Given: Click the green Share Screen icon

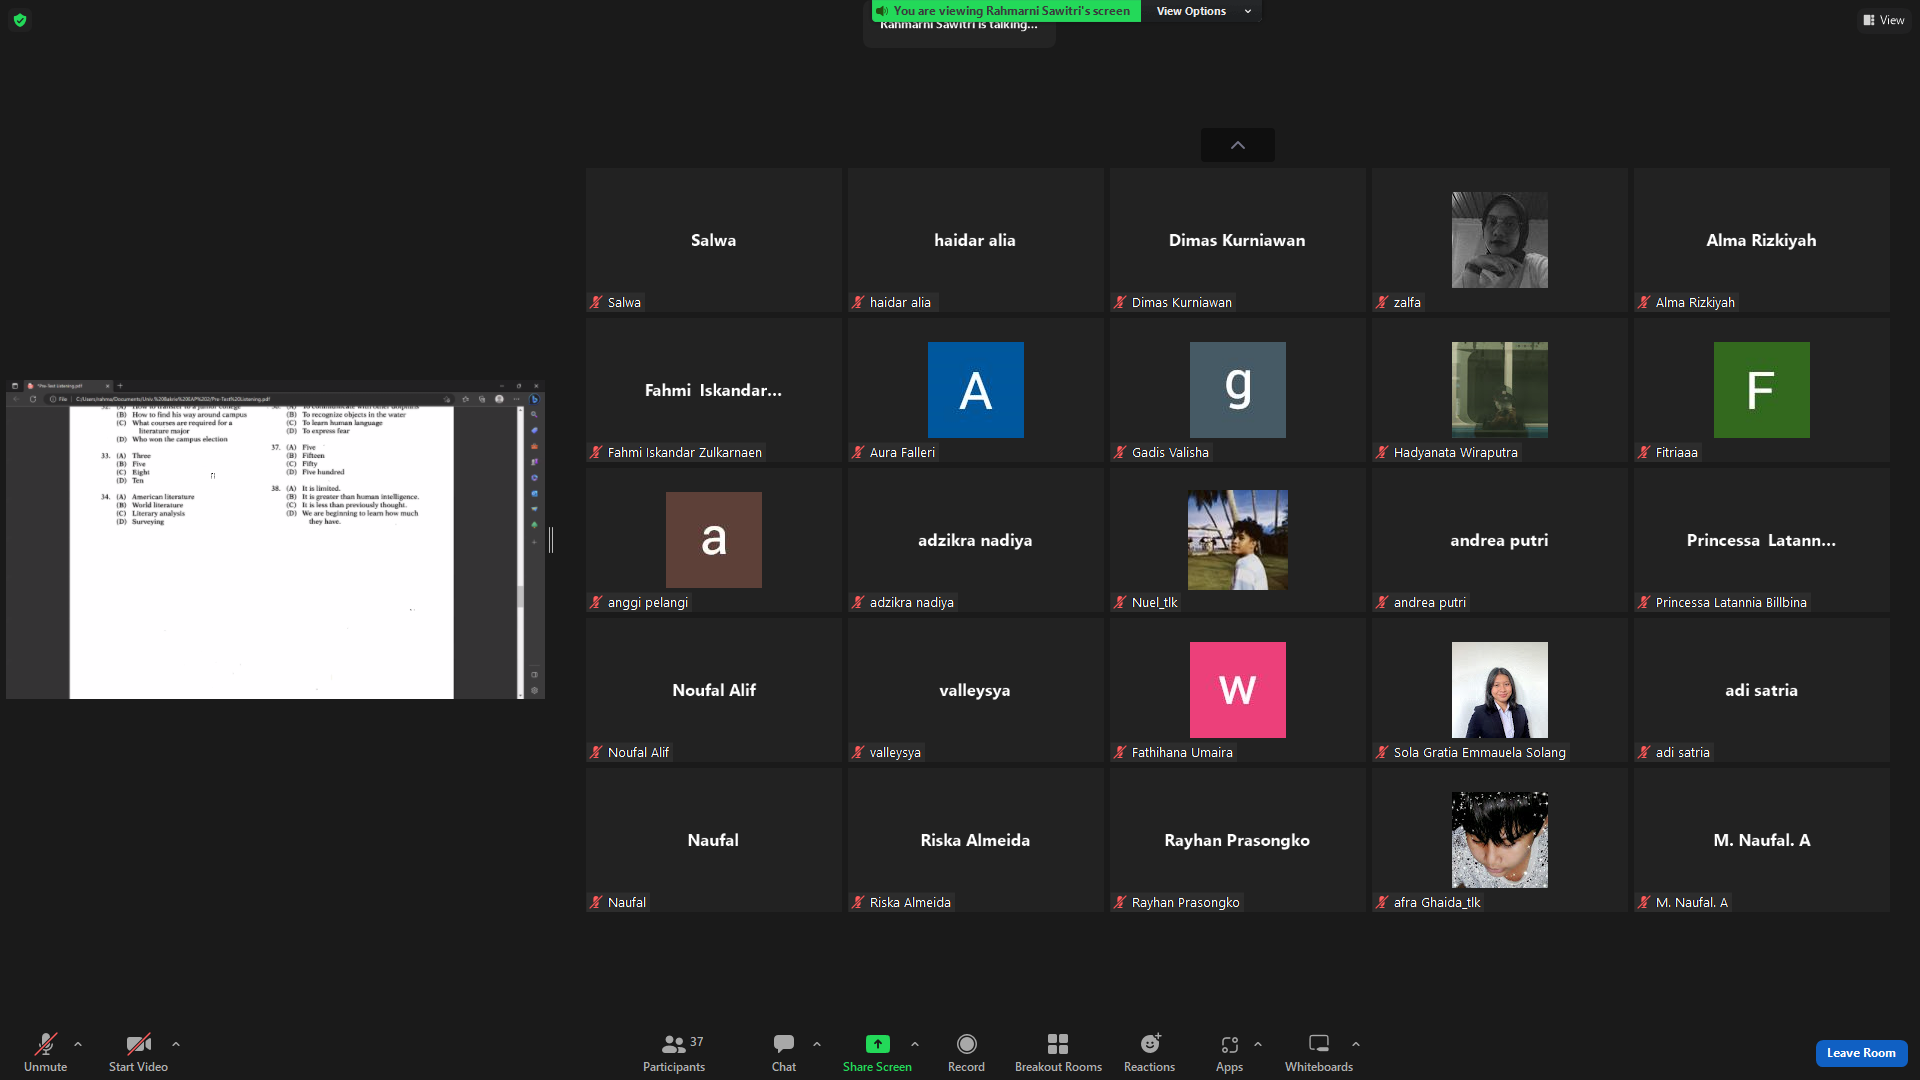Looking at the screenshot, I should point(877,1044).
